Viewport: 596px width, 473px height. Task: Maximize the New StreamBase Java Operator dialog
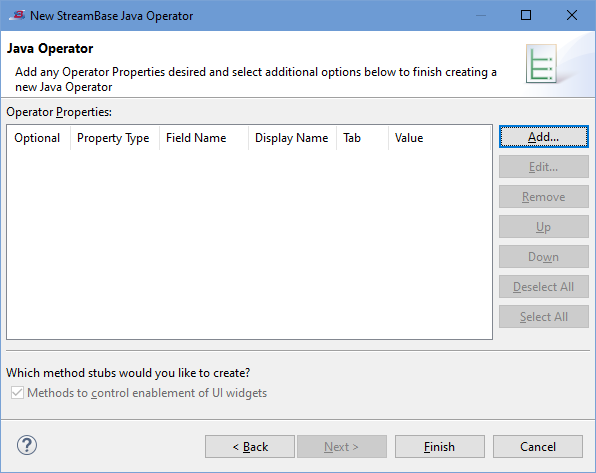526,16
